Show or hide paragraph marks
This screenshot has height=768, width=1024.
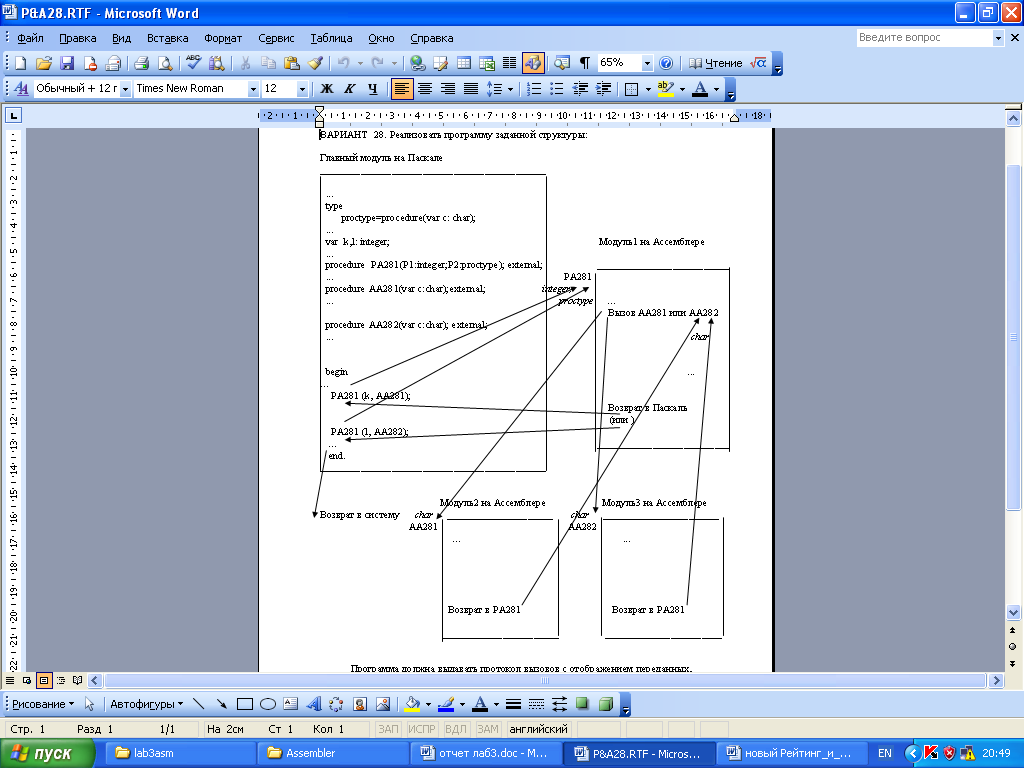(x=584, y=63)
